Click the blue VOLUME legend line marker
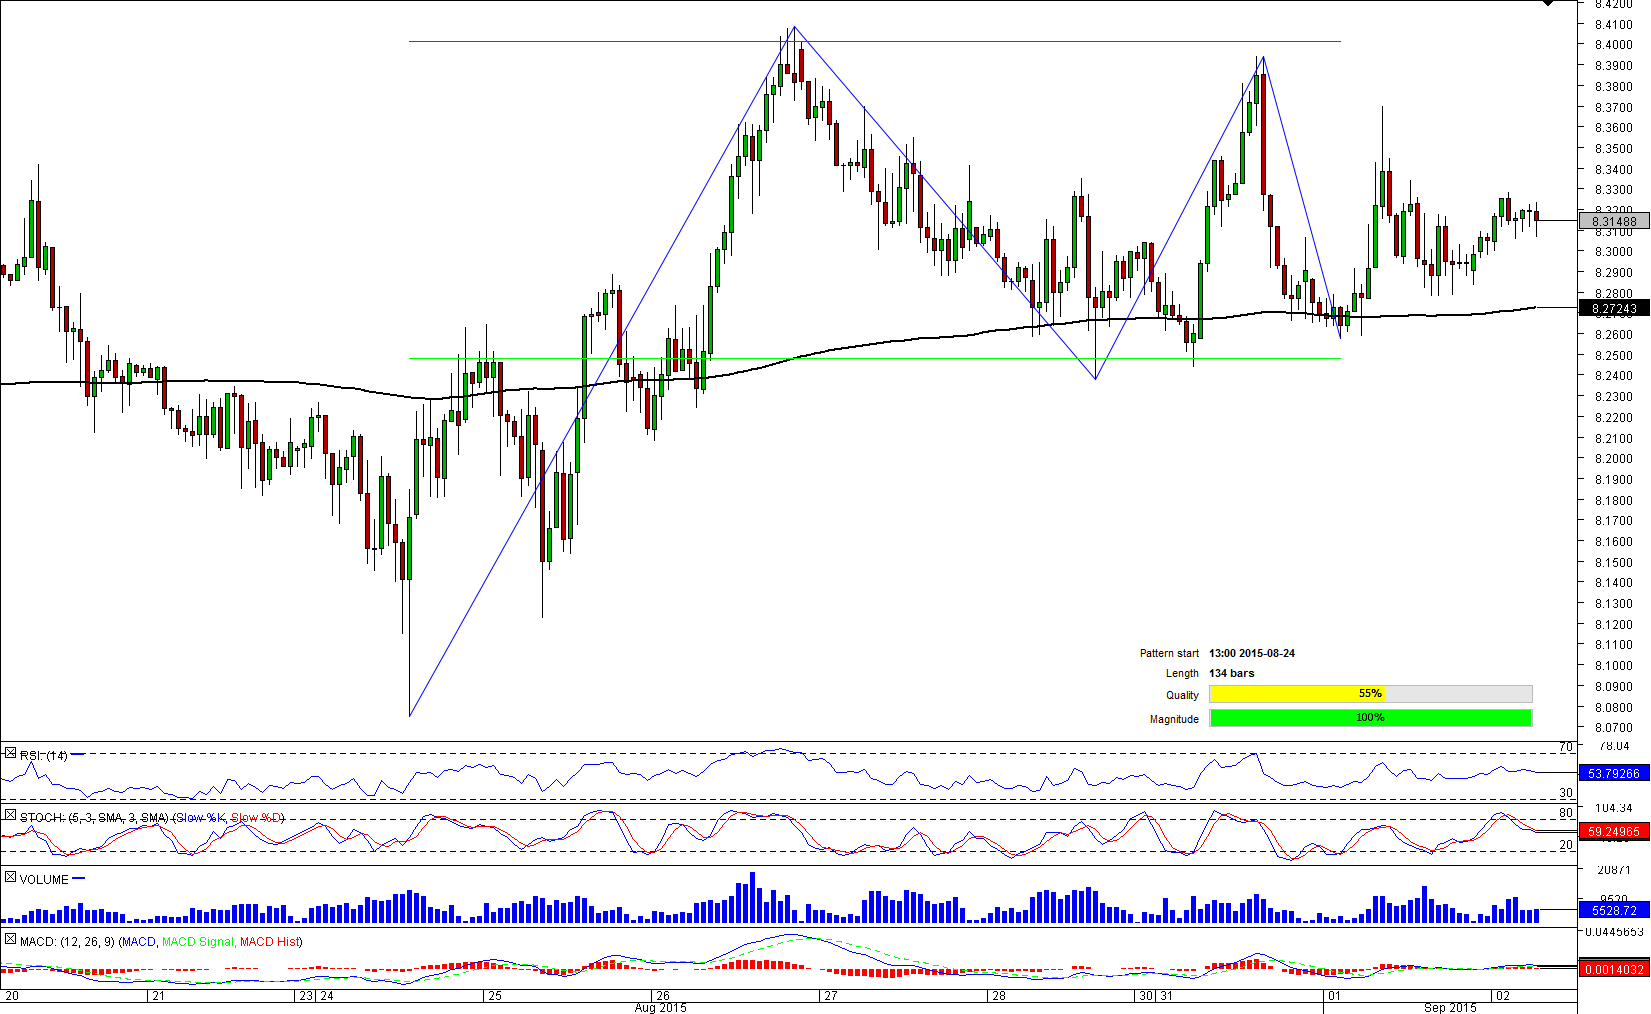Screen dimensions: 1651x1014 (79, 879)
